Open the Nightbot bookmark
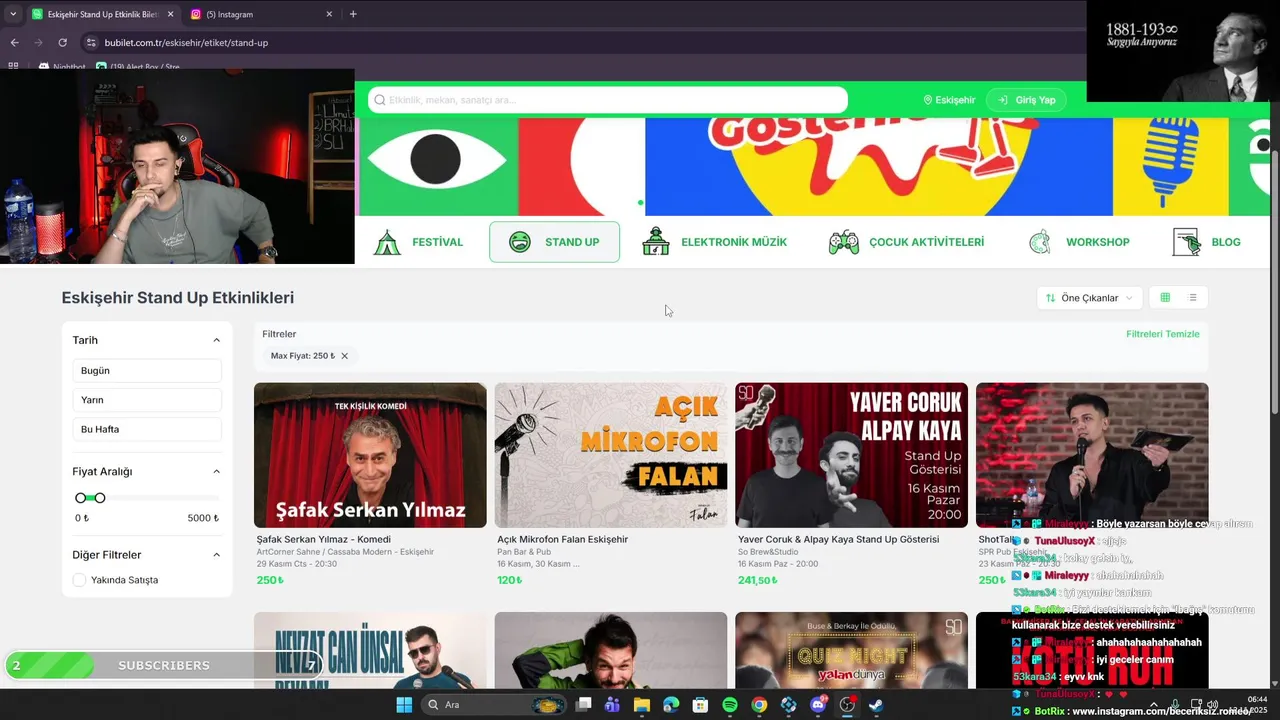1280x720 pixels. (x=61, y=67)
